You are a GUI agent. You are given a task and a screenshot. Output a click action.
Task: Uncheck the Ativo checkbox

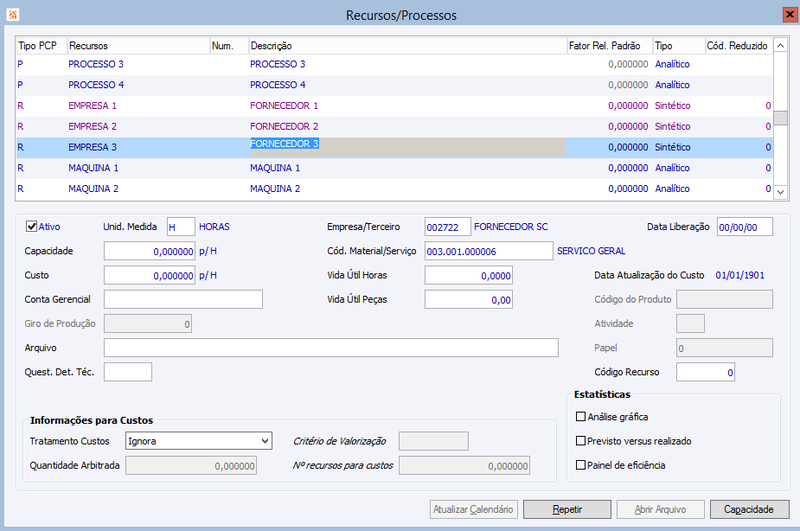(32, 227)
